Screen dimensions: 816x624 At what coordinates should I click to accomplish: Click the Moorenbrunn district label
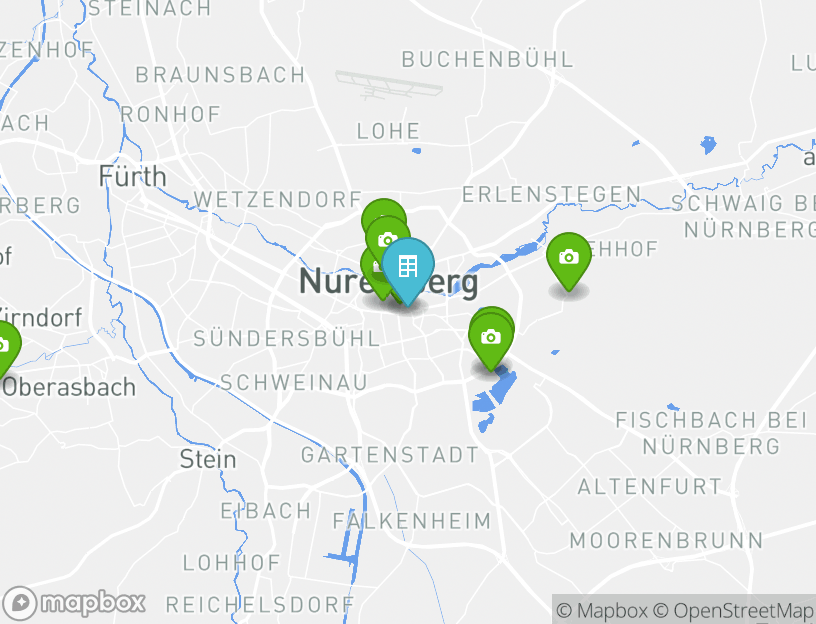click(x=667, y=541)
